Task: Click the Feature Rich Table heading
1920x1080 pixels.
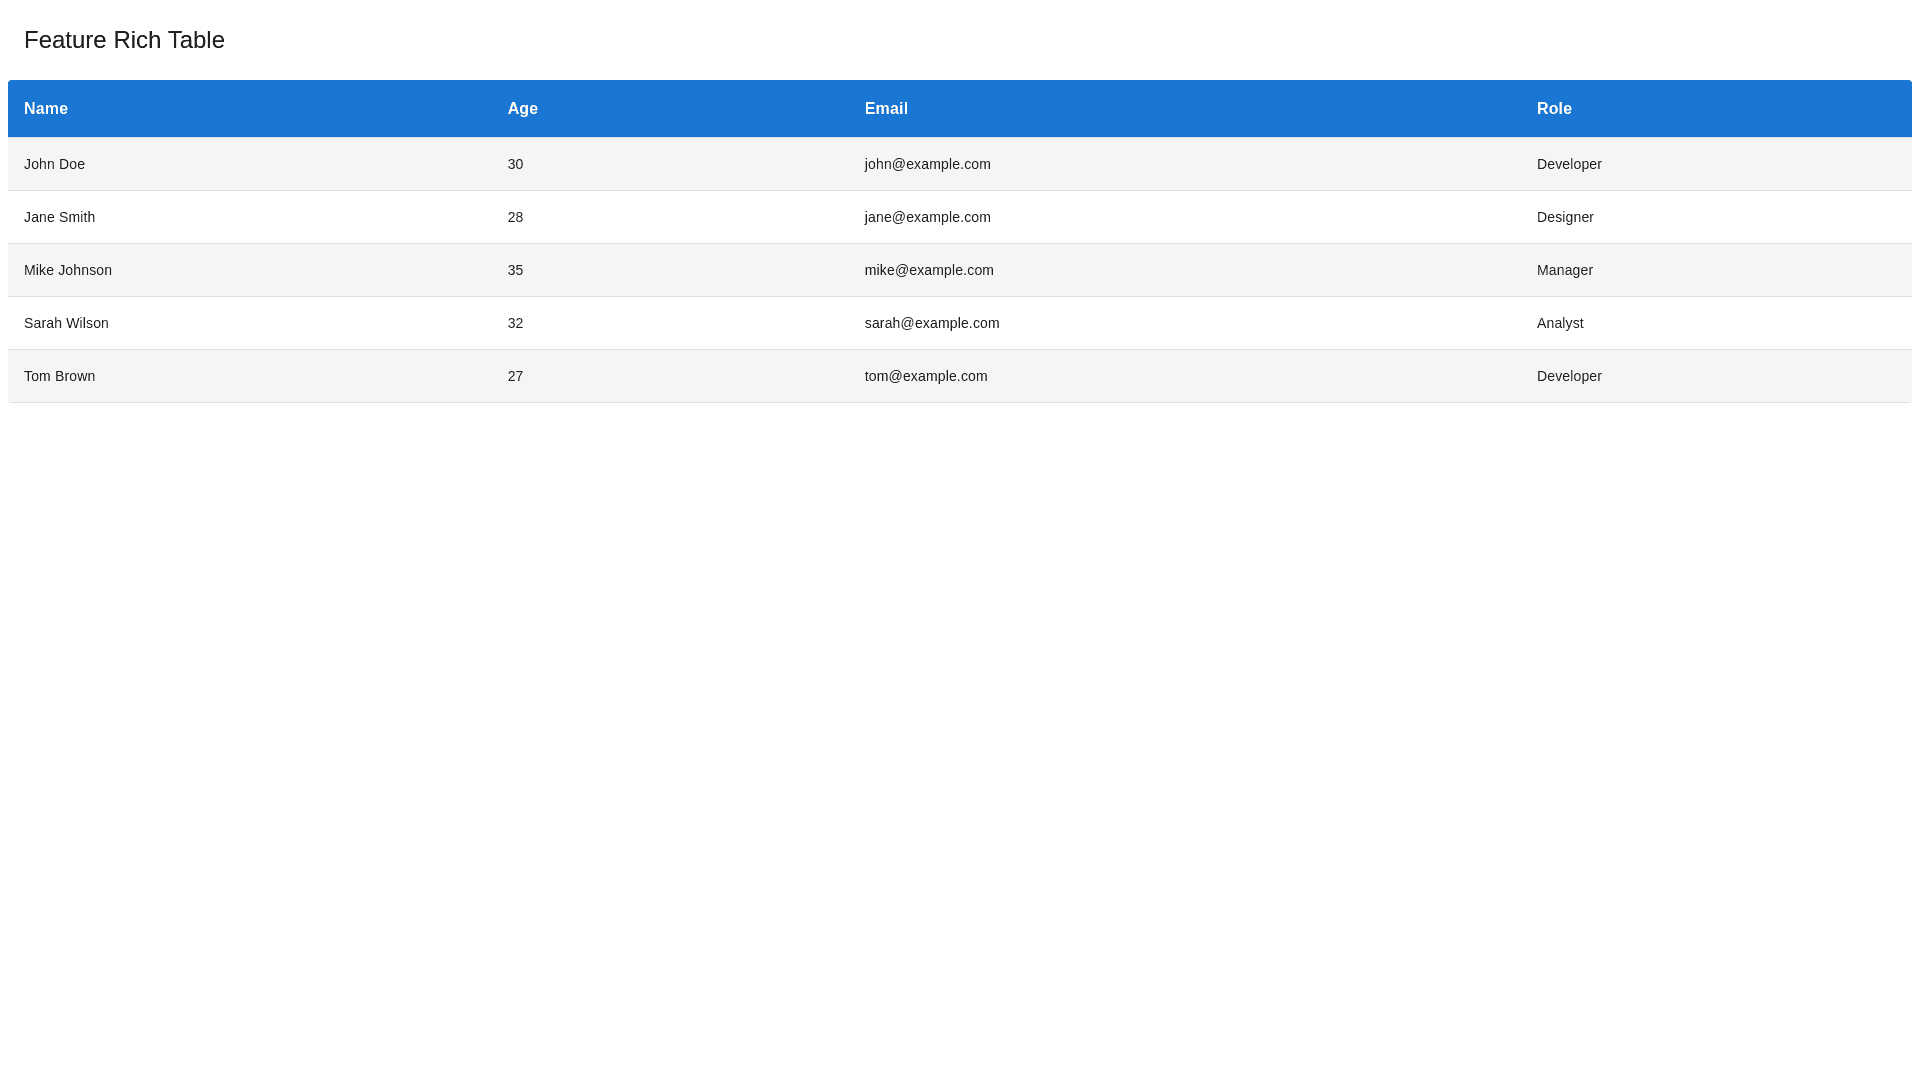Action: 124,40
